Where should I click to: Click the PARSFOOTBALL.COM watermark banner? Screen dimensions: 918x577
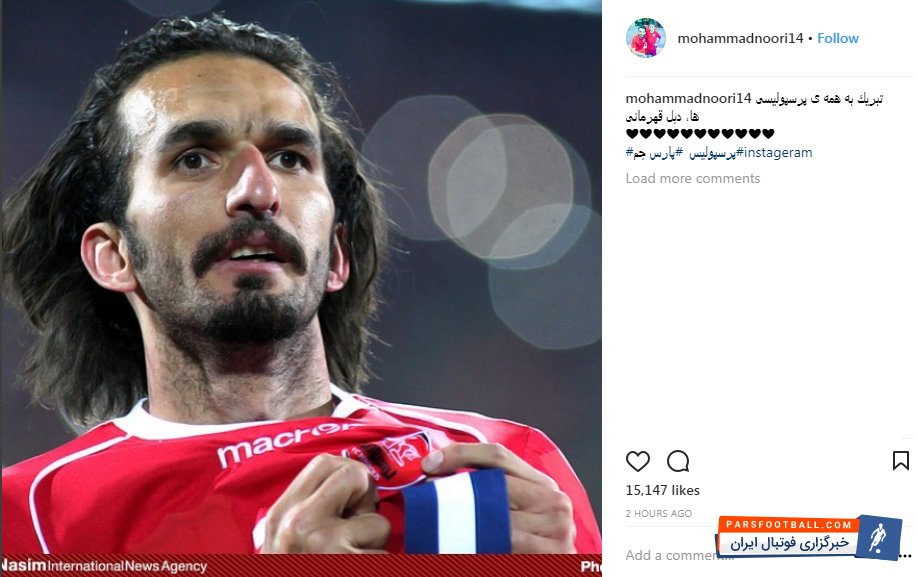tap(787, 525)
